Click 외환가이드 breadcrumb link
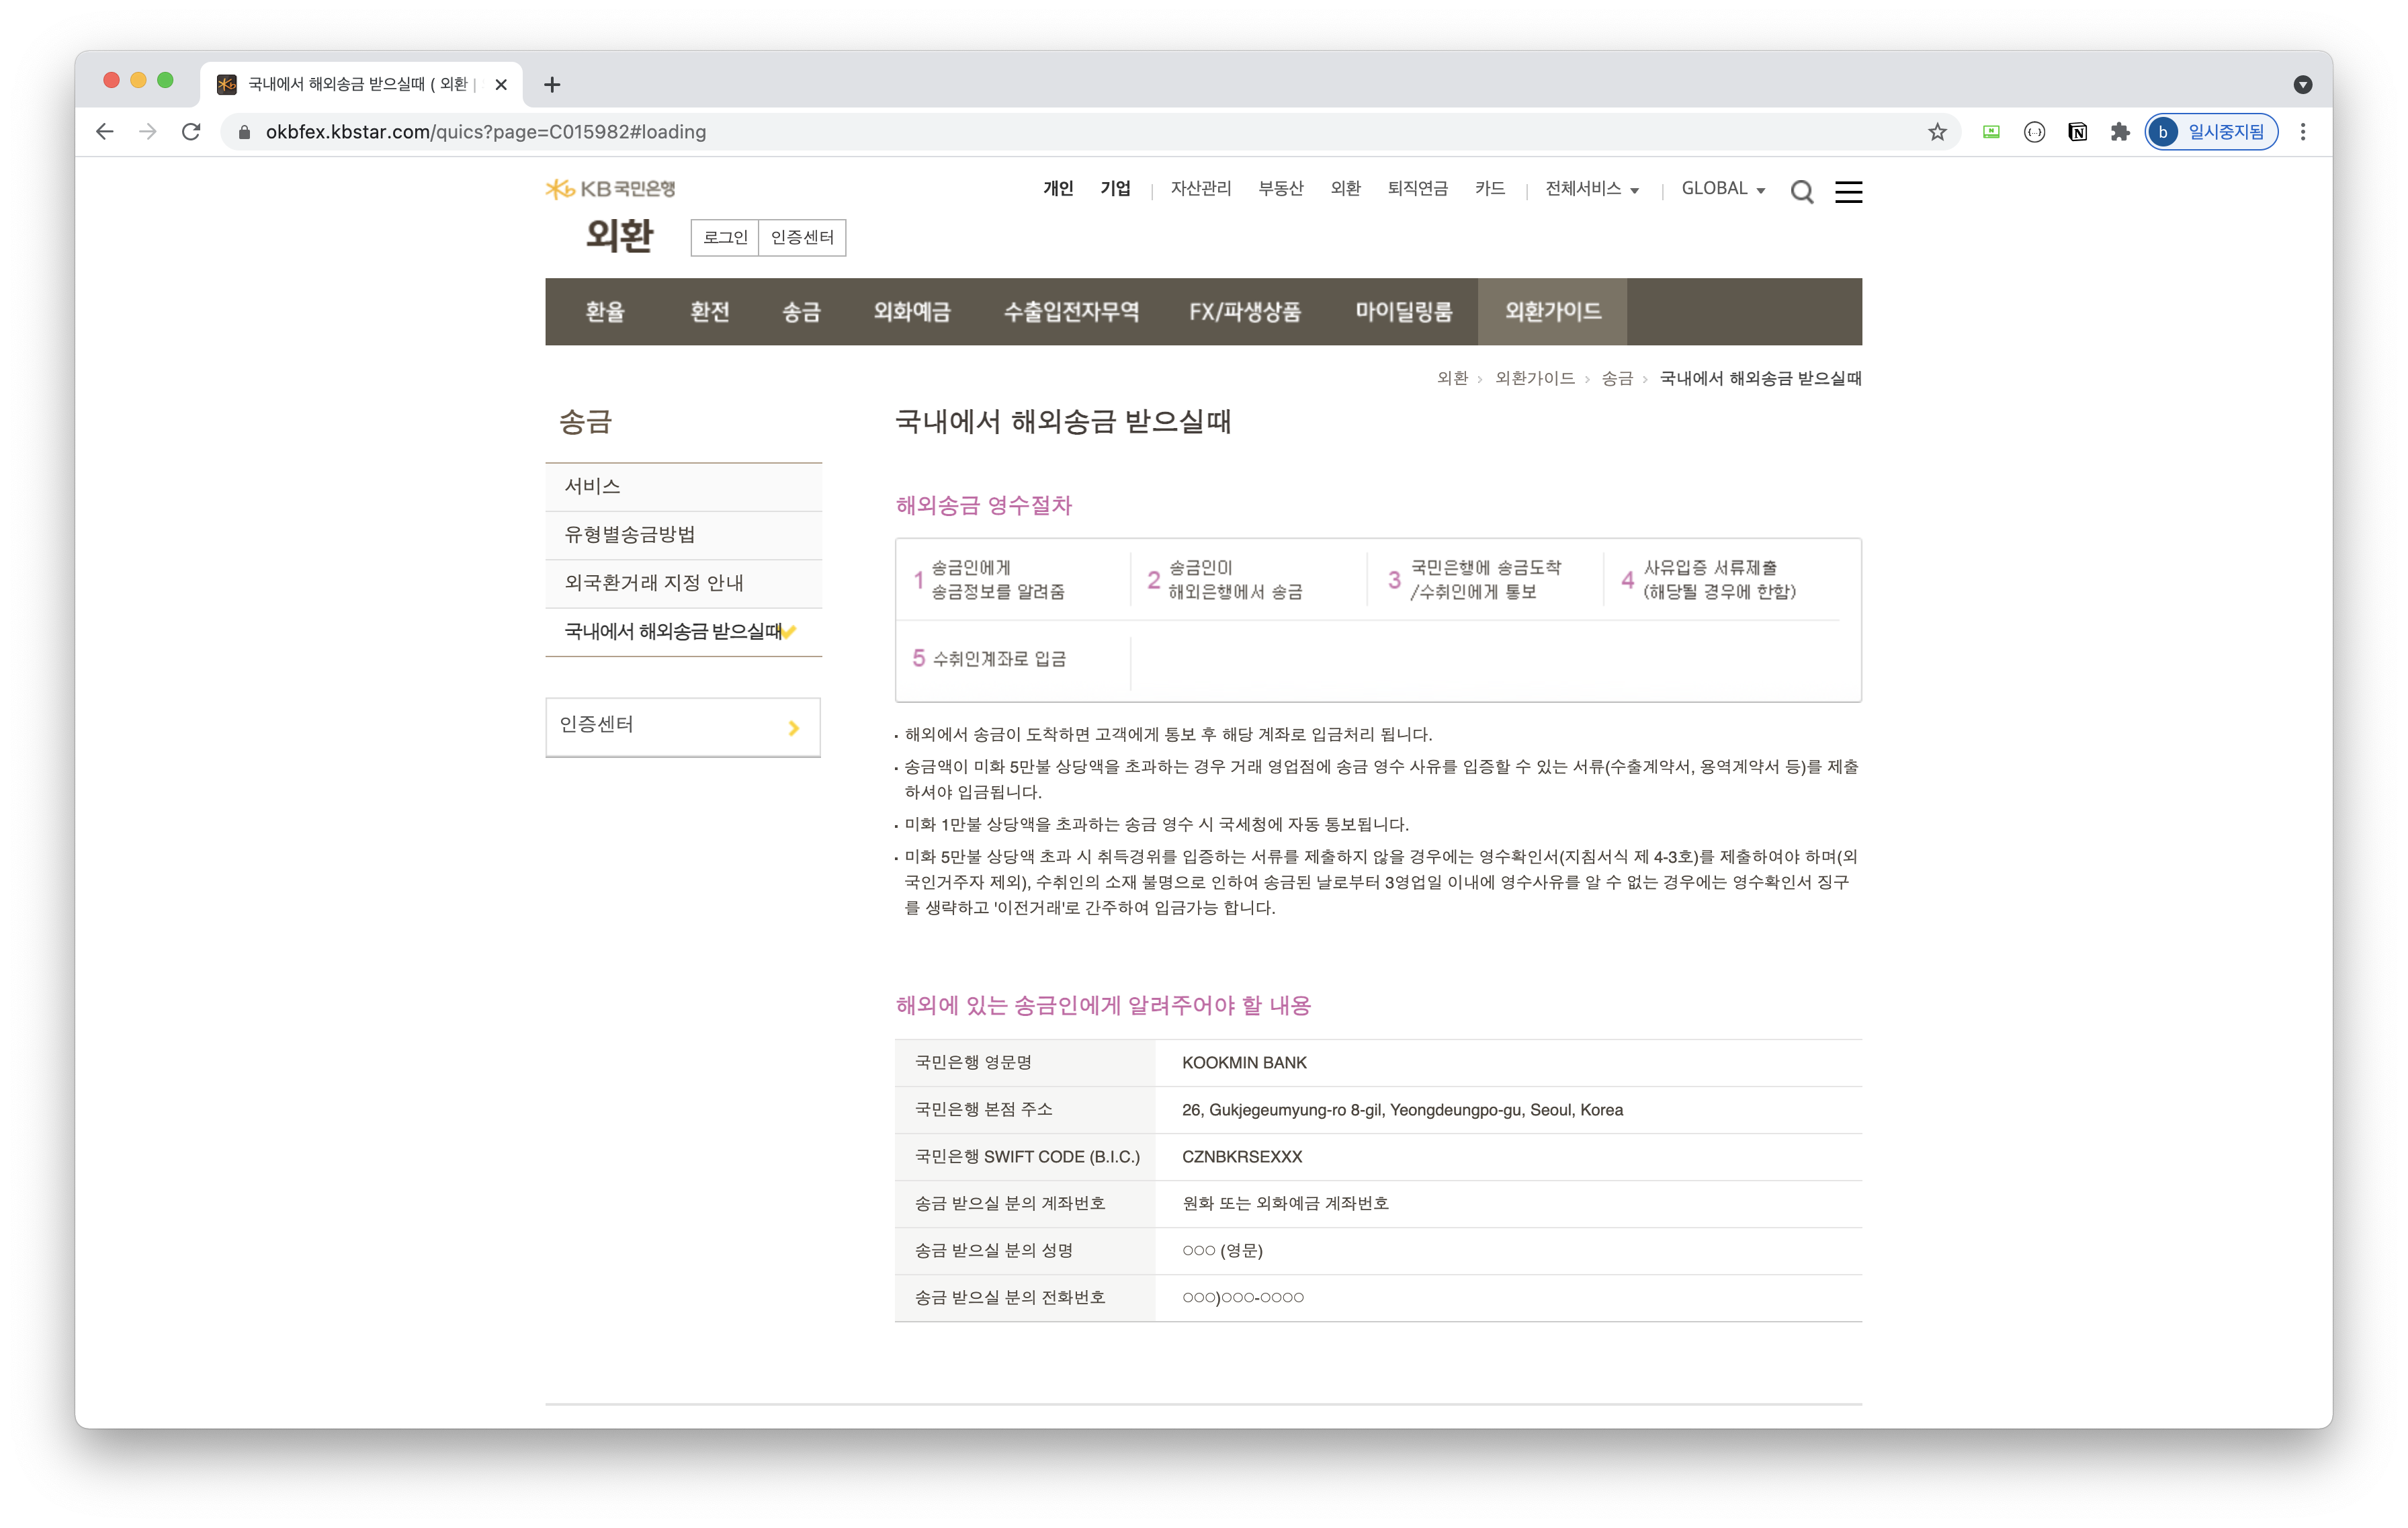The width and height of the screenshot is (2408, 1528). (x=1534, y=378)
